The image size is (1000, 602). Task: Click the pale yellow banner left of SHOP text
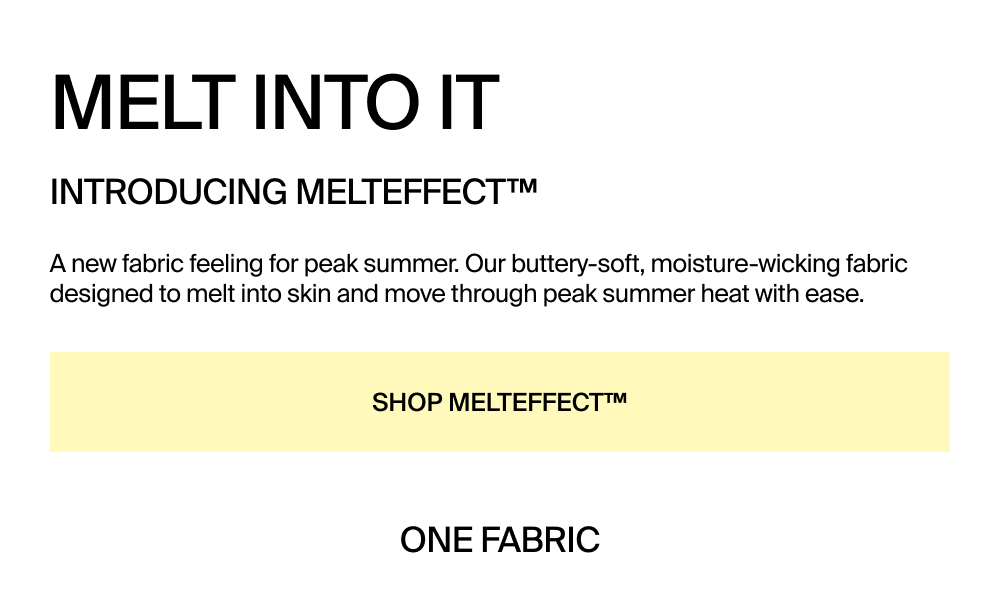click(210, 402)
